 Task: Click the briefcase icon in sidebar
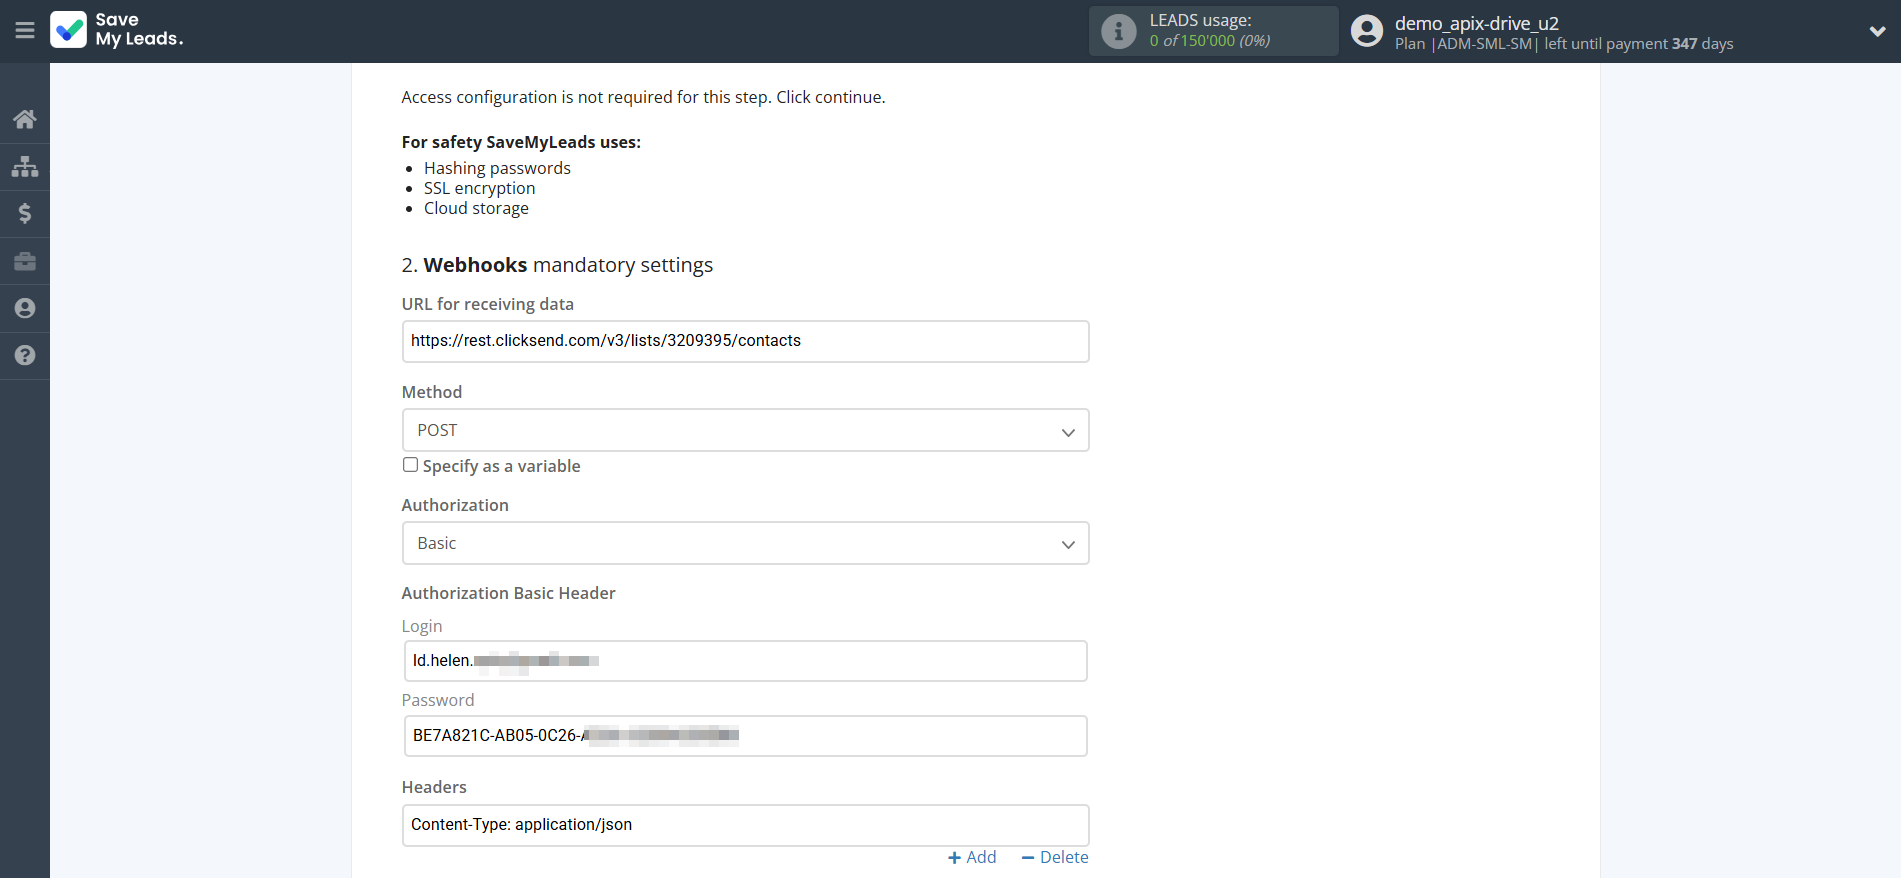pyautogui.click(x=25, y=261)
